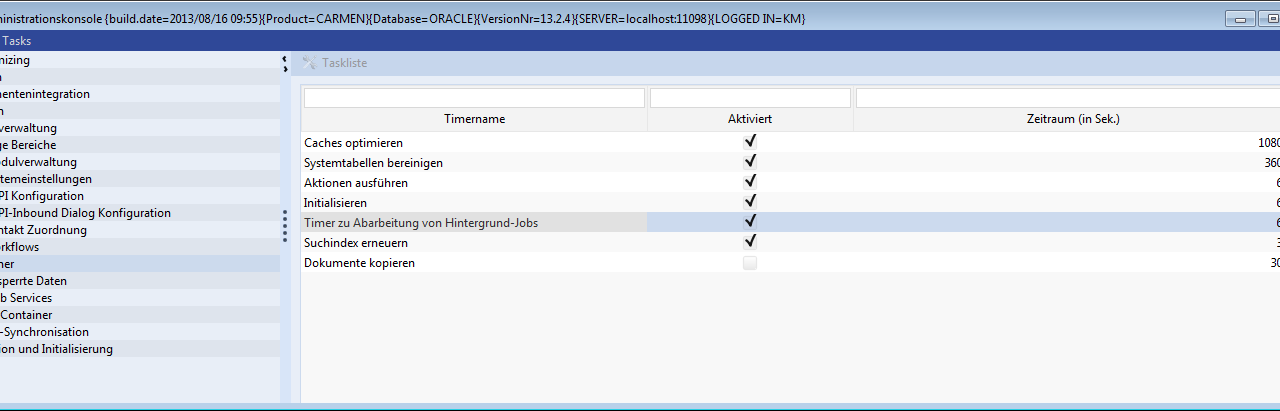Uncheck Aktiviert for Systemtabellen bereinigen
The image size is (1280, 411).
(x=750, y=162)
